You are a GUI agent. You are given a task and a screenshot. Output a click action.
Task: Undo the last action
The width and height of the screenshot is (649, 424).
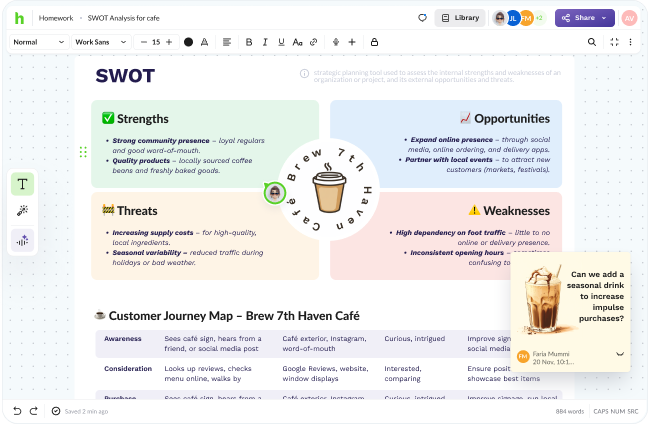click(x=17, y=411)
